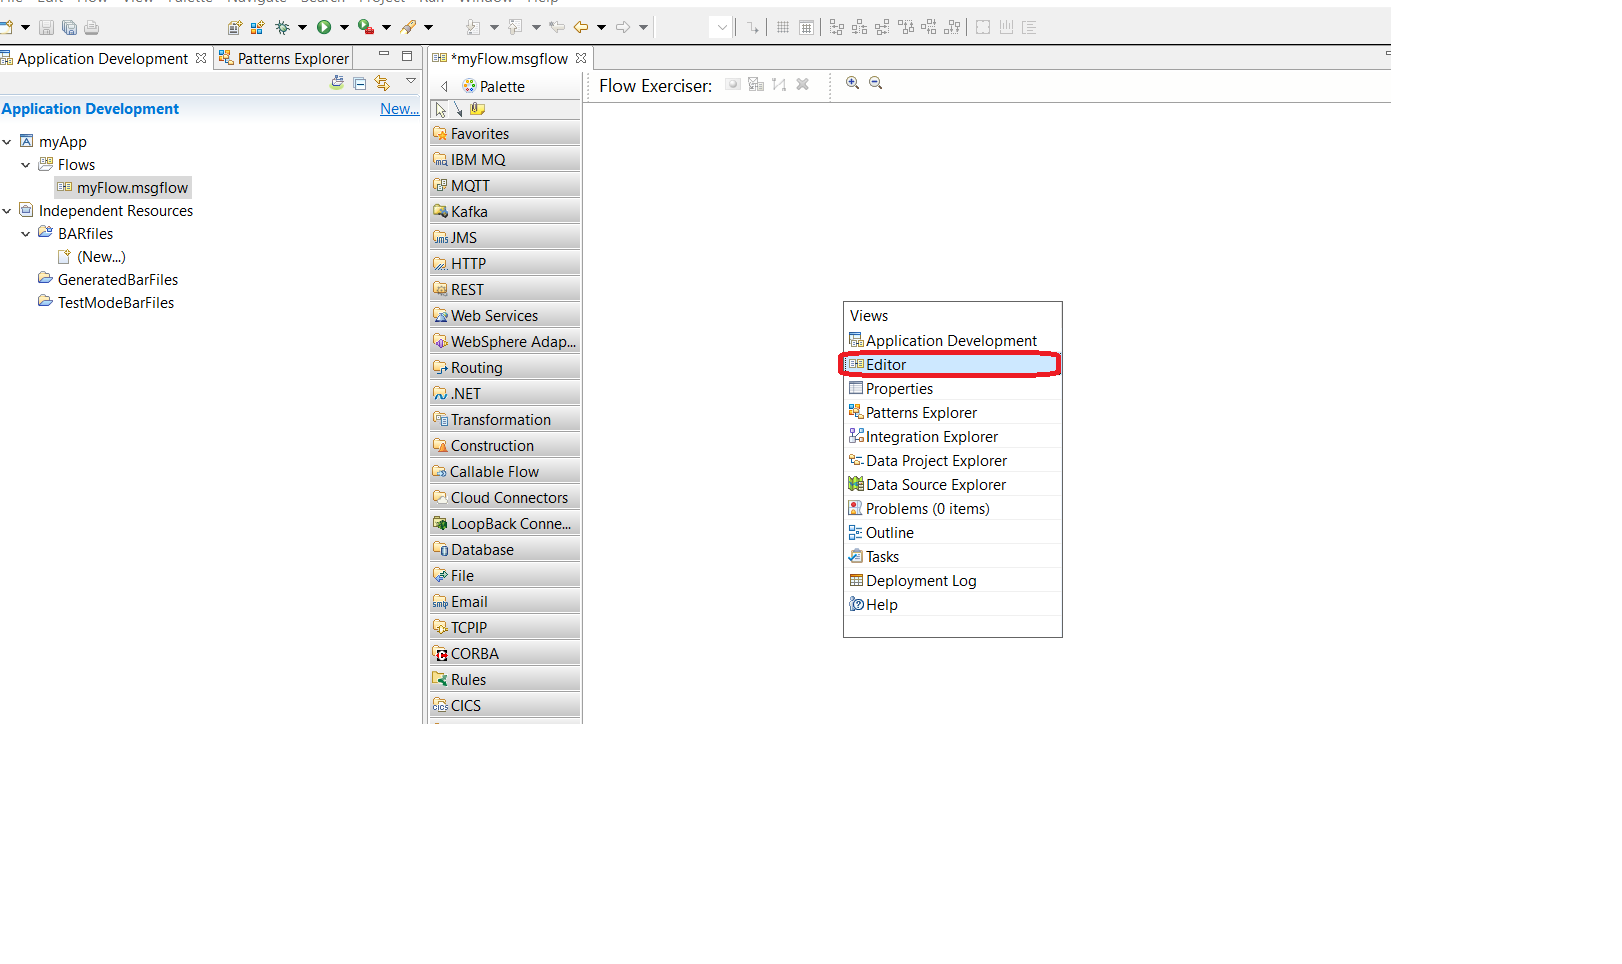The height and width of the screenshot is (964, 1622).
Task: Click the pen external tools icon
Action: (x=408, y=27)
